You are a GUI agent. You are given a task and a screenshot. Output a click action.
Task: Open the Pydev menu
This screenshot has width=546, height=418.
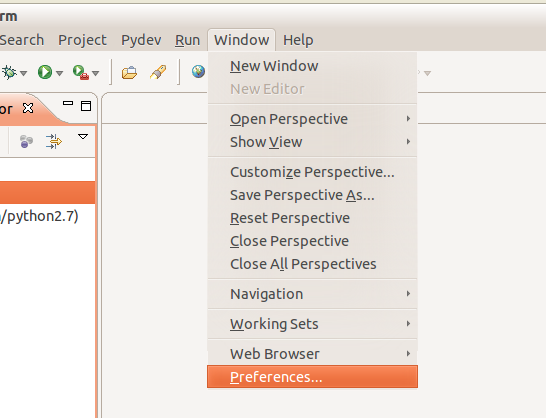(x=141, y=40)
